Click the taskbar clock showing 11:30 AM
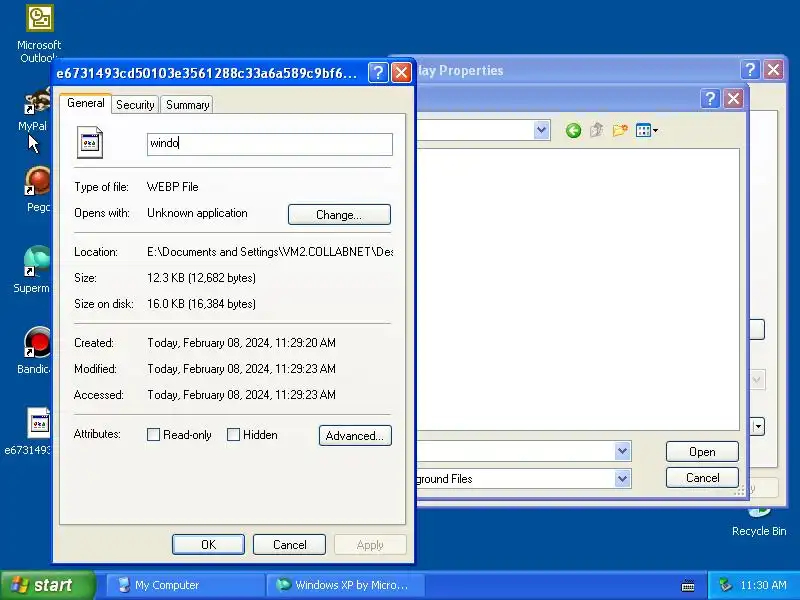Viewport: 800px width, 600px height. pyautogui.click(x=763, y=585)
